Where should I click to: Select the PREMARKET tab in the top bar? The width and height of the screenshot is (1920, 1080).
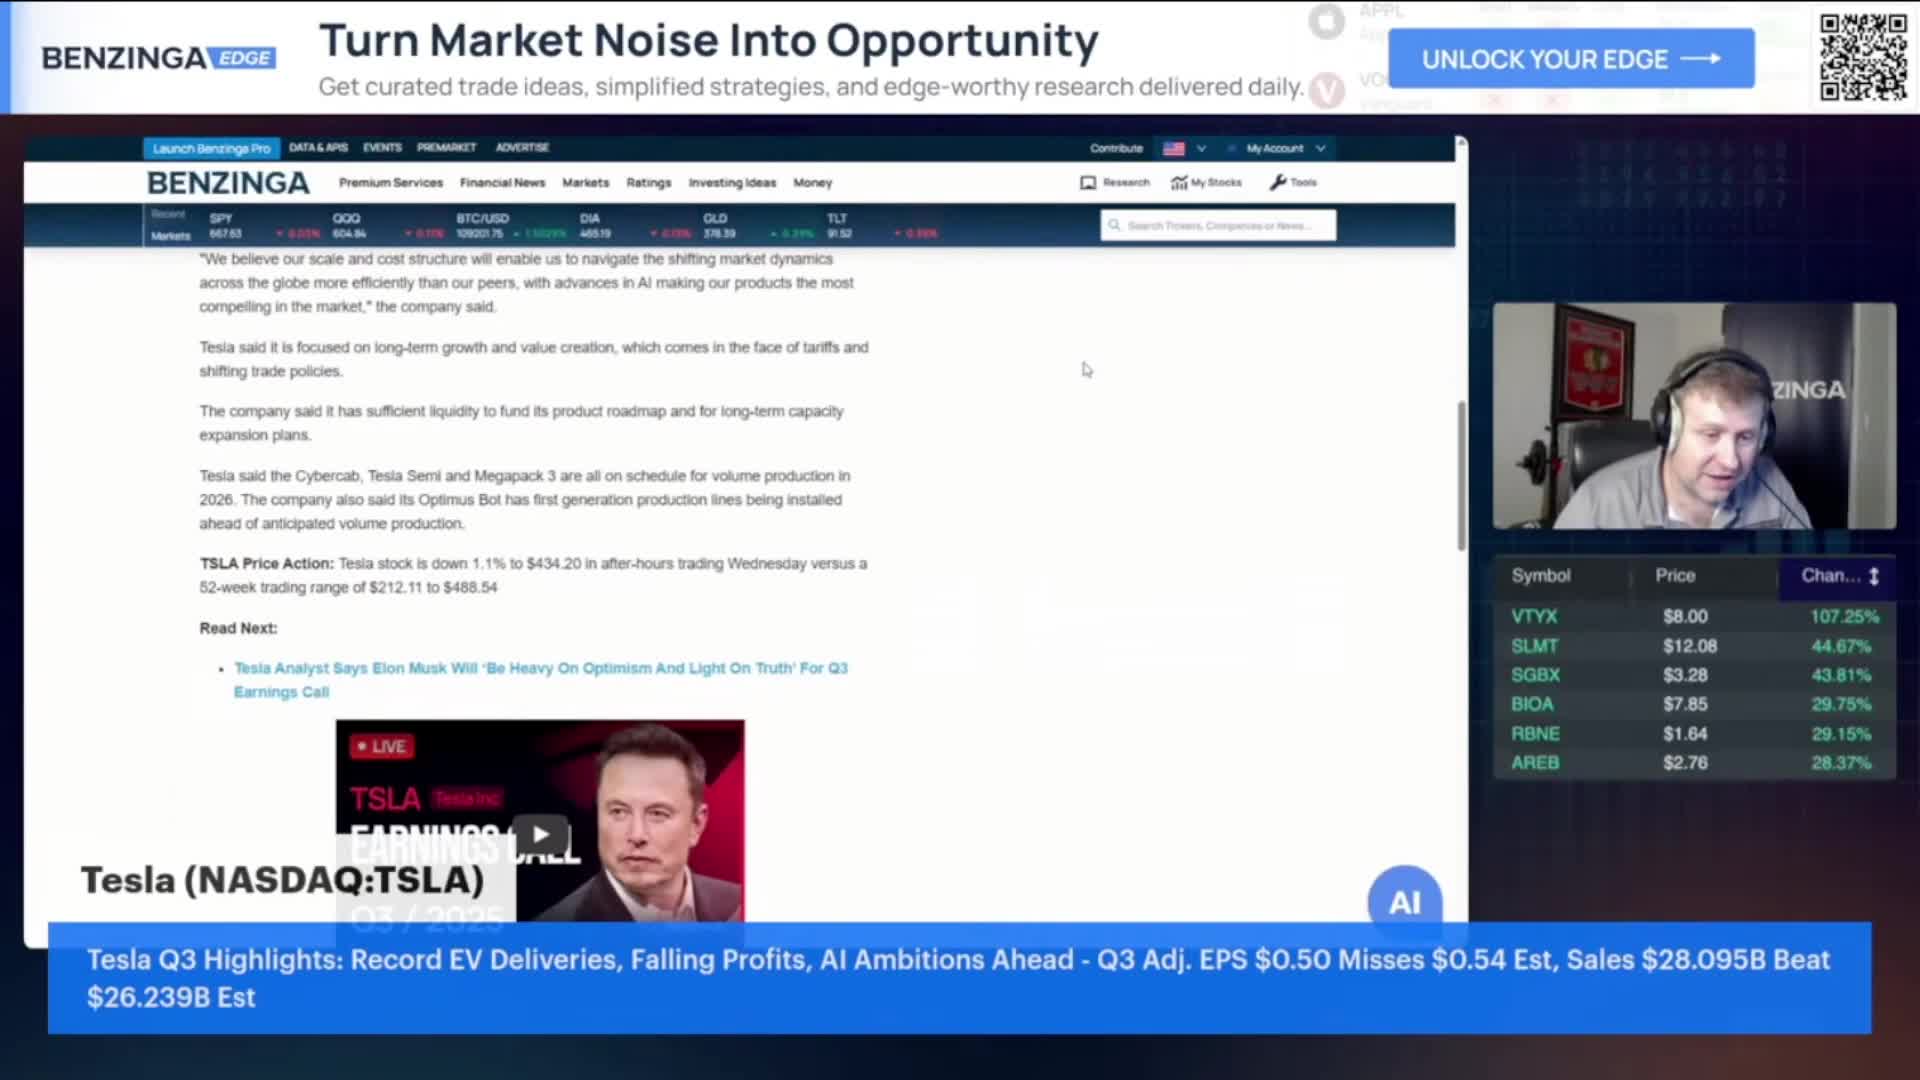(x=444, y=147)
